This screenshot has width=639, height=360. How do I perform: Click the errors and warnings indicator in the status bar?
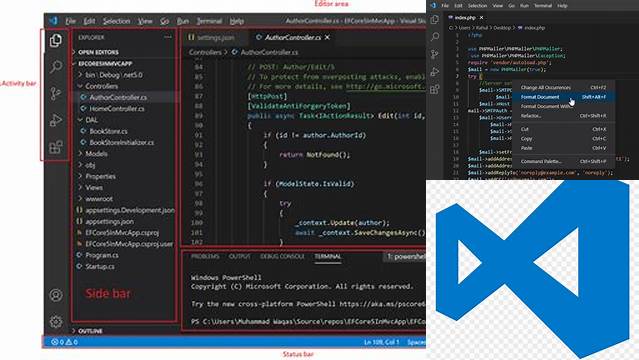tap(64, 342)
